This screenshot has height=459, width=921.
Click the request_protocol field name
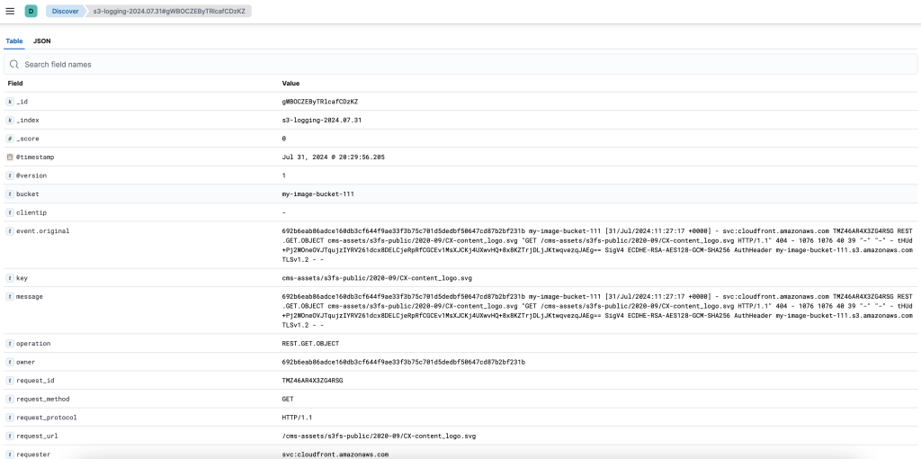[x=47, y=417]
